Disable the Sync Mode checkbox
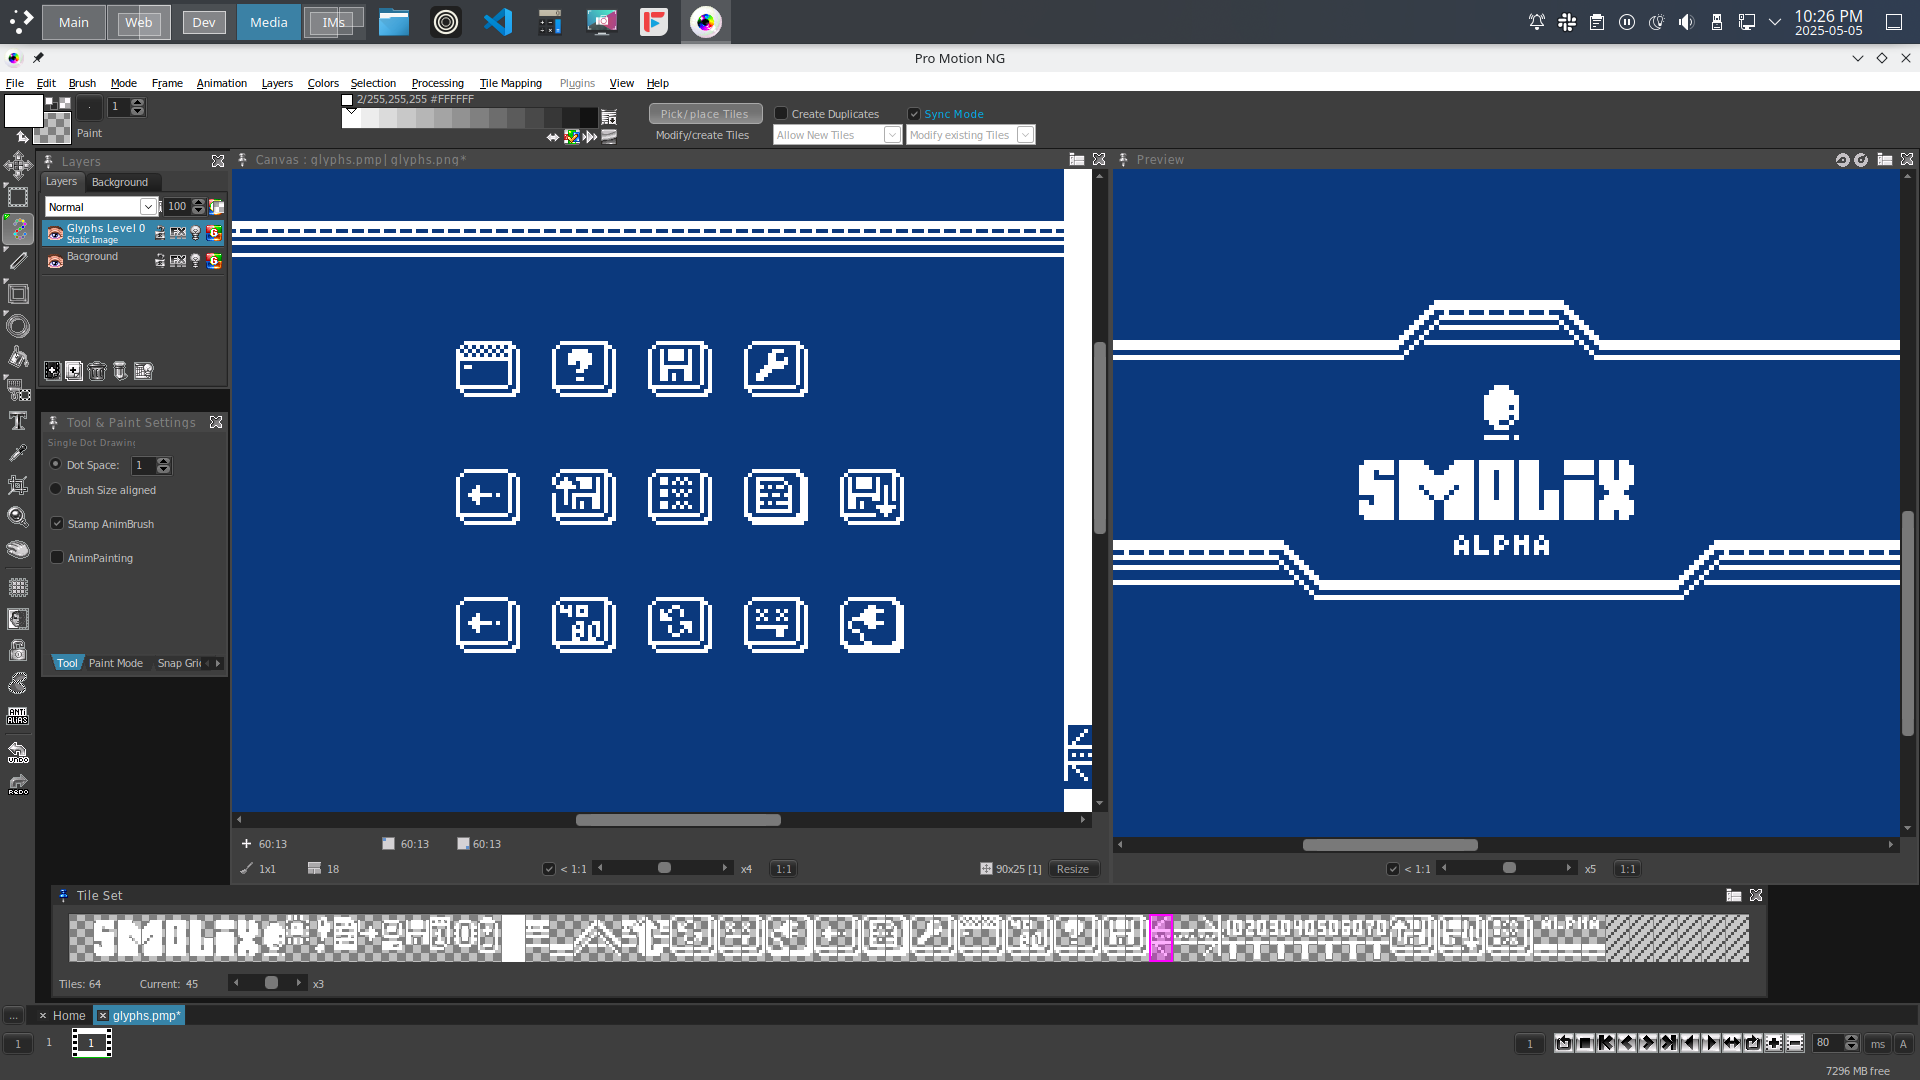Viewport: 1920px width, 1080px height. click(913, 114)
